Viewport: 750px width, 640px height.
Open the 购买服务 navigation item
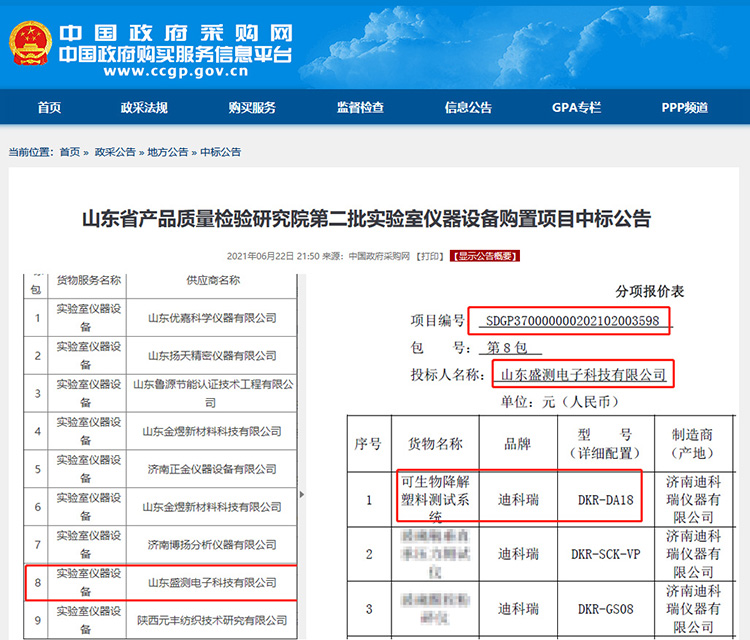(252, 108)
